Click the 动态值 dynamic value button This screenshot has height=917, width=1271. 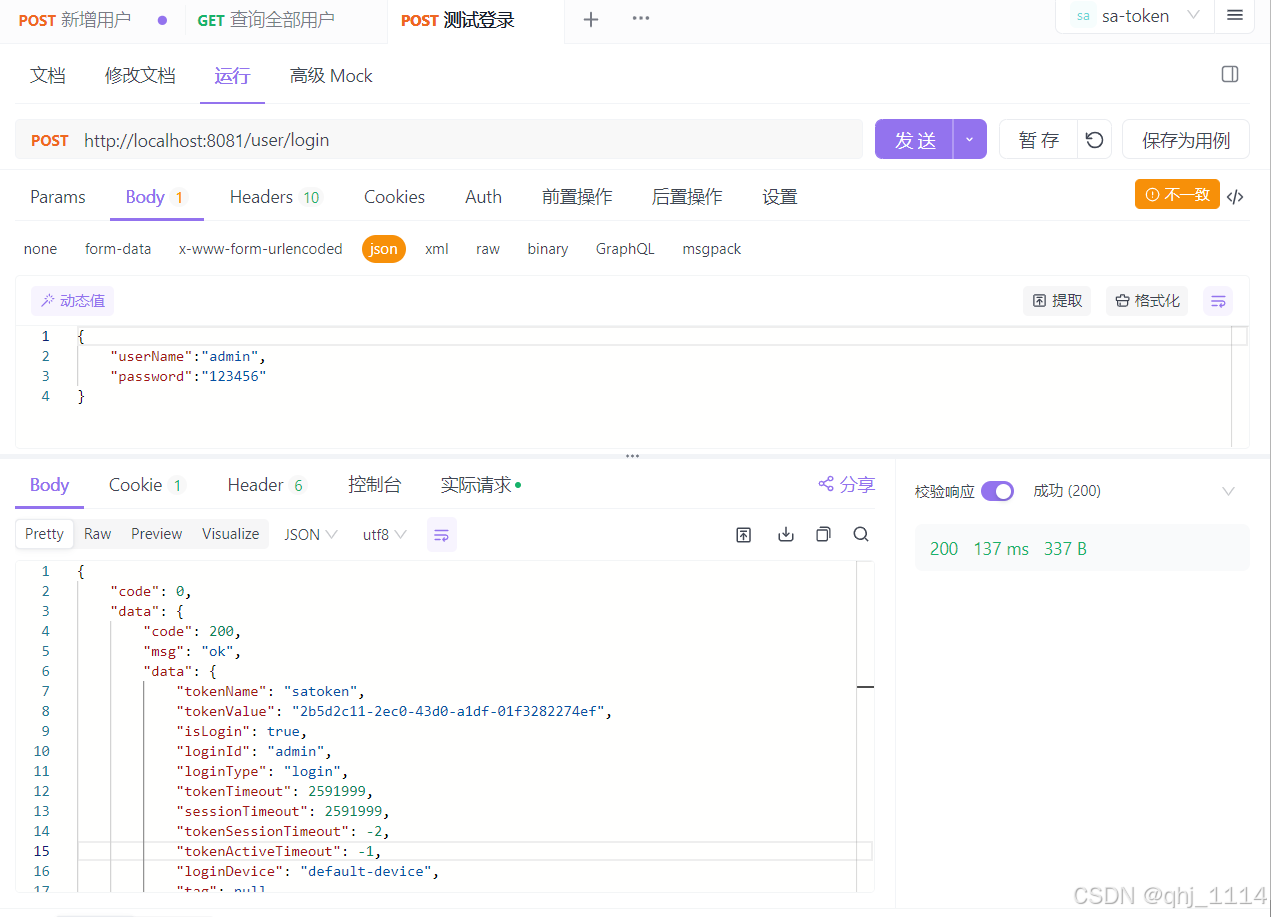pos(73,300)
